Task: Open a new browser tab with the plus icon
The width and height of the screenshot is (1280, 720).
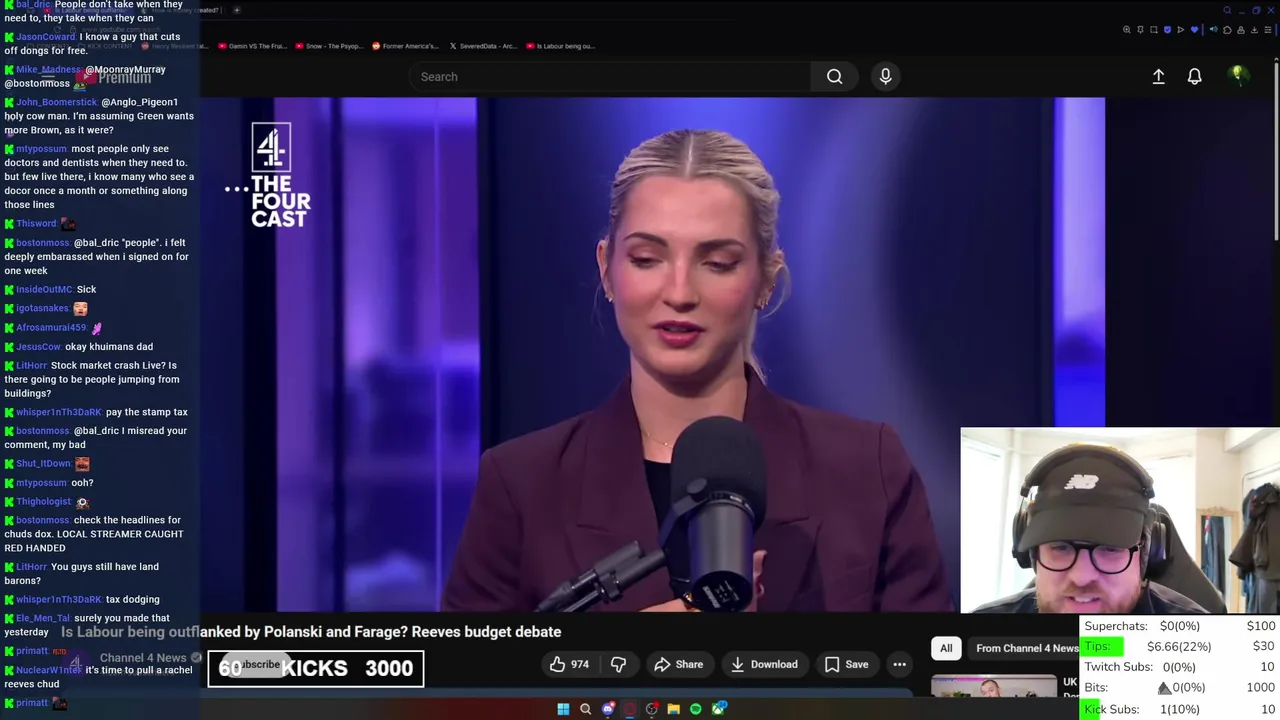Action: click(237, 10)
